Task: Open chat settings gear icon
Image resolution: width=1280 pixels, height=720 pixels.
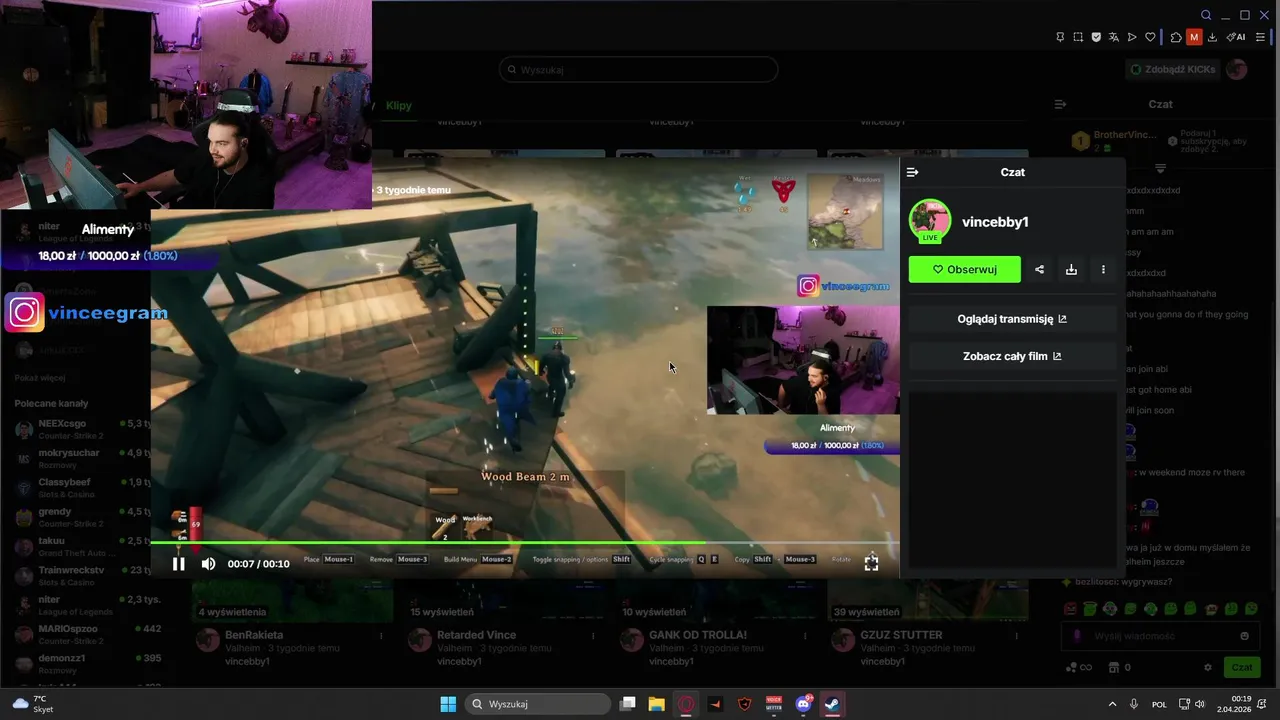Action: [1207, 667]
